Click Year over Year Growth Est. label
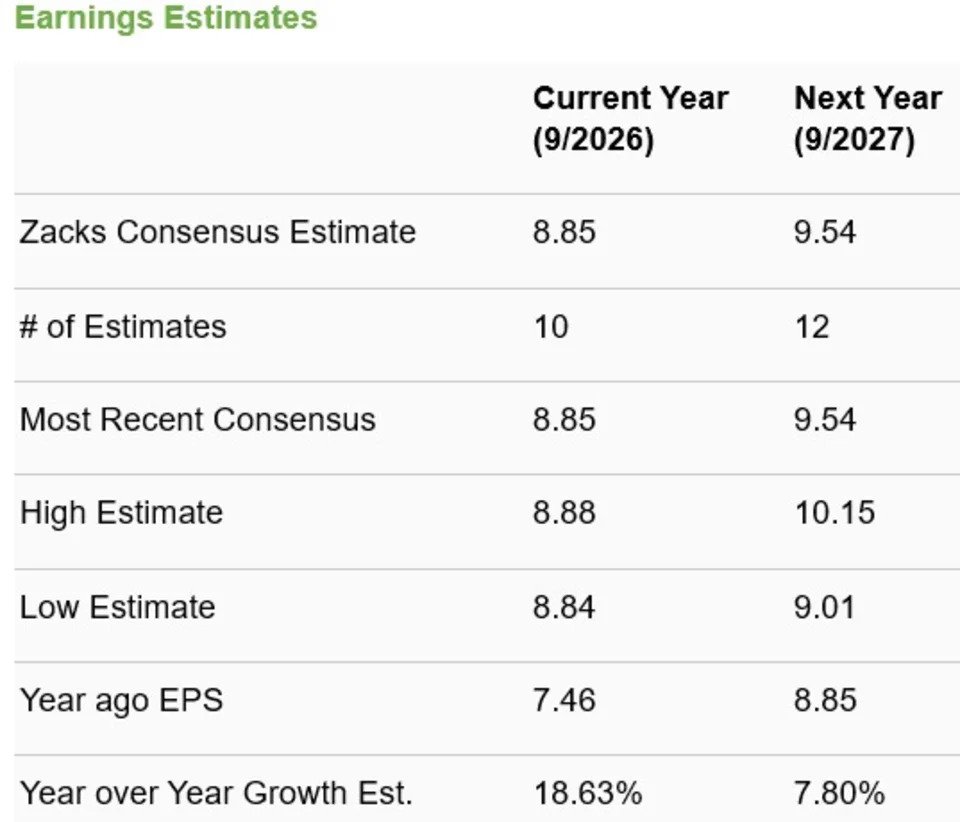960x822 pixels. 216,793
